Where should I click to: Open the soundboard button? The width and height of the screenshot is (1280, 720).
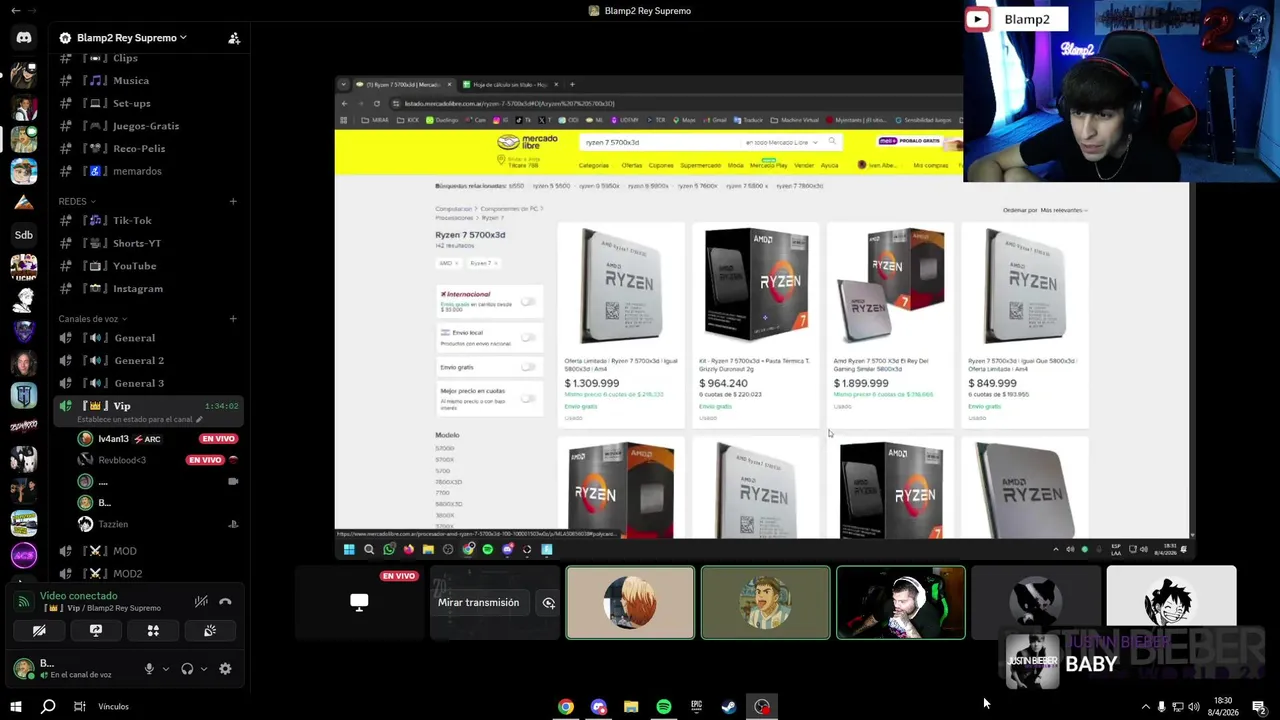[210, 631]
